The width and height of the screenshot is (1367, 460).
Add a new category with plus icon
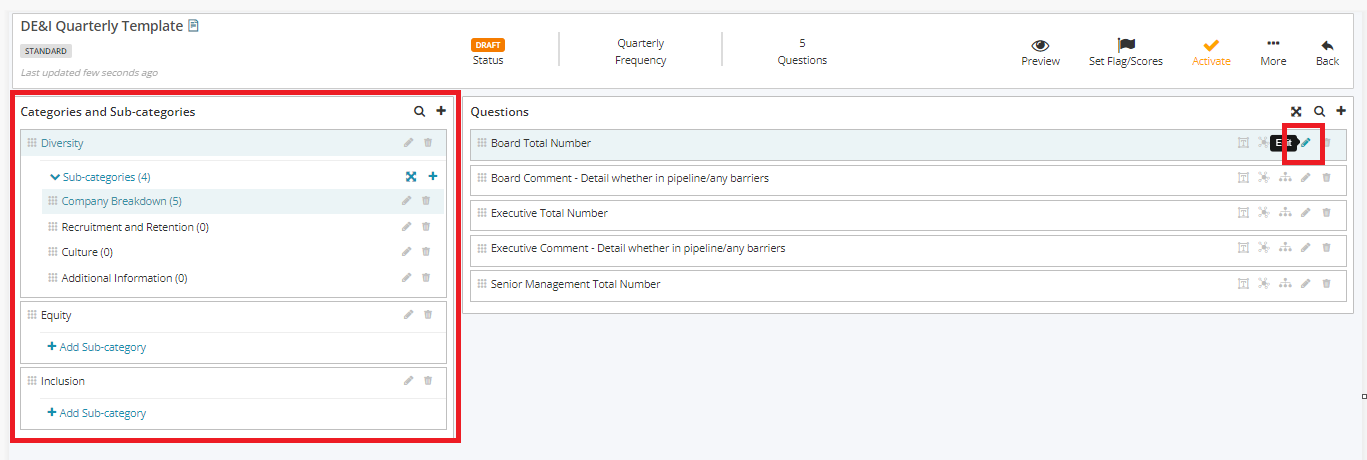click(441, 111)
